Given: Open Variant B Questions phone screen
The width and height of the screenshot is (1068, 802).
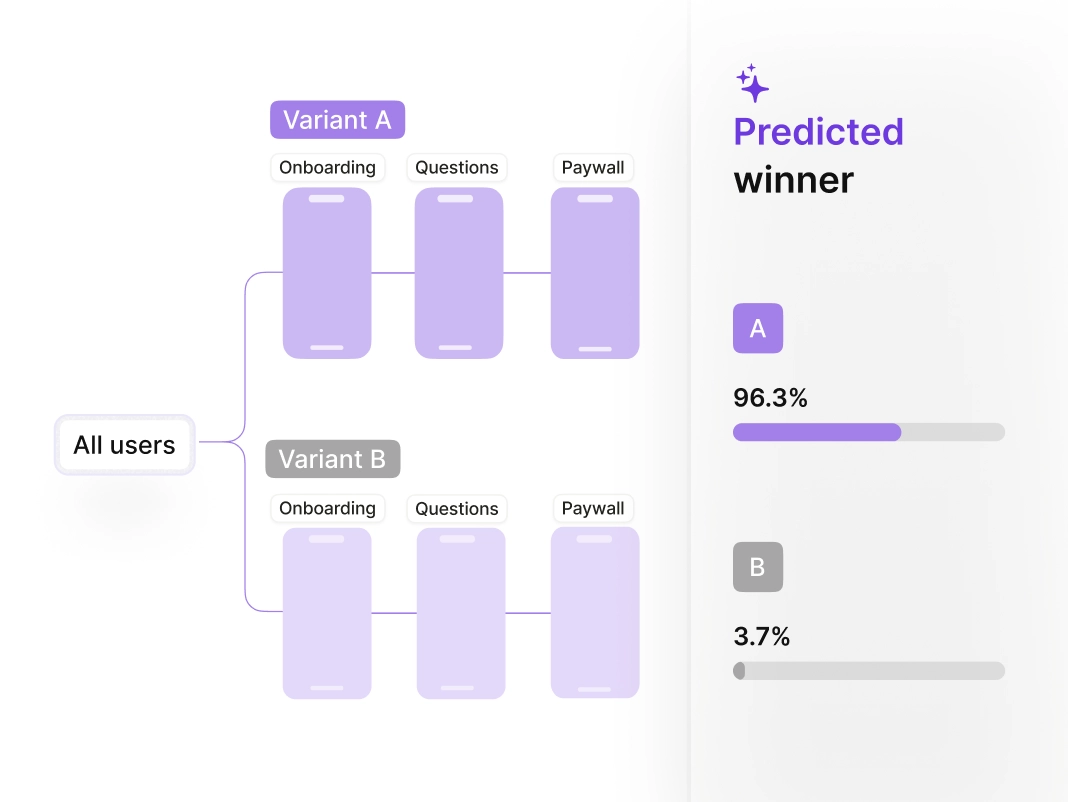Looking at the screenshot, I should (x=460, y=613).
